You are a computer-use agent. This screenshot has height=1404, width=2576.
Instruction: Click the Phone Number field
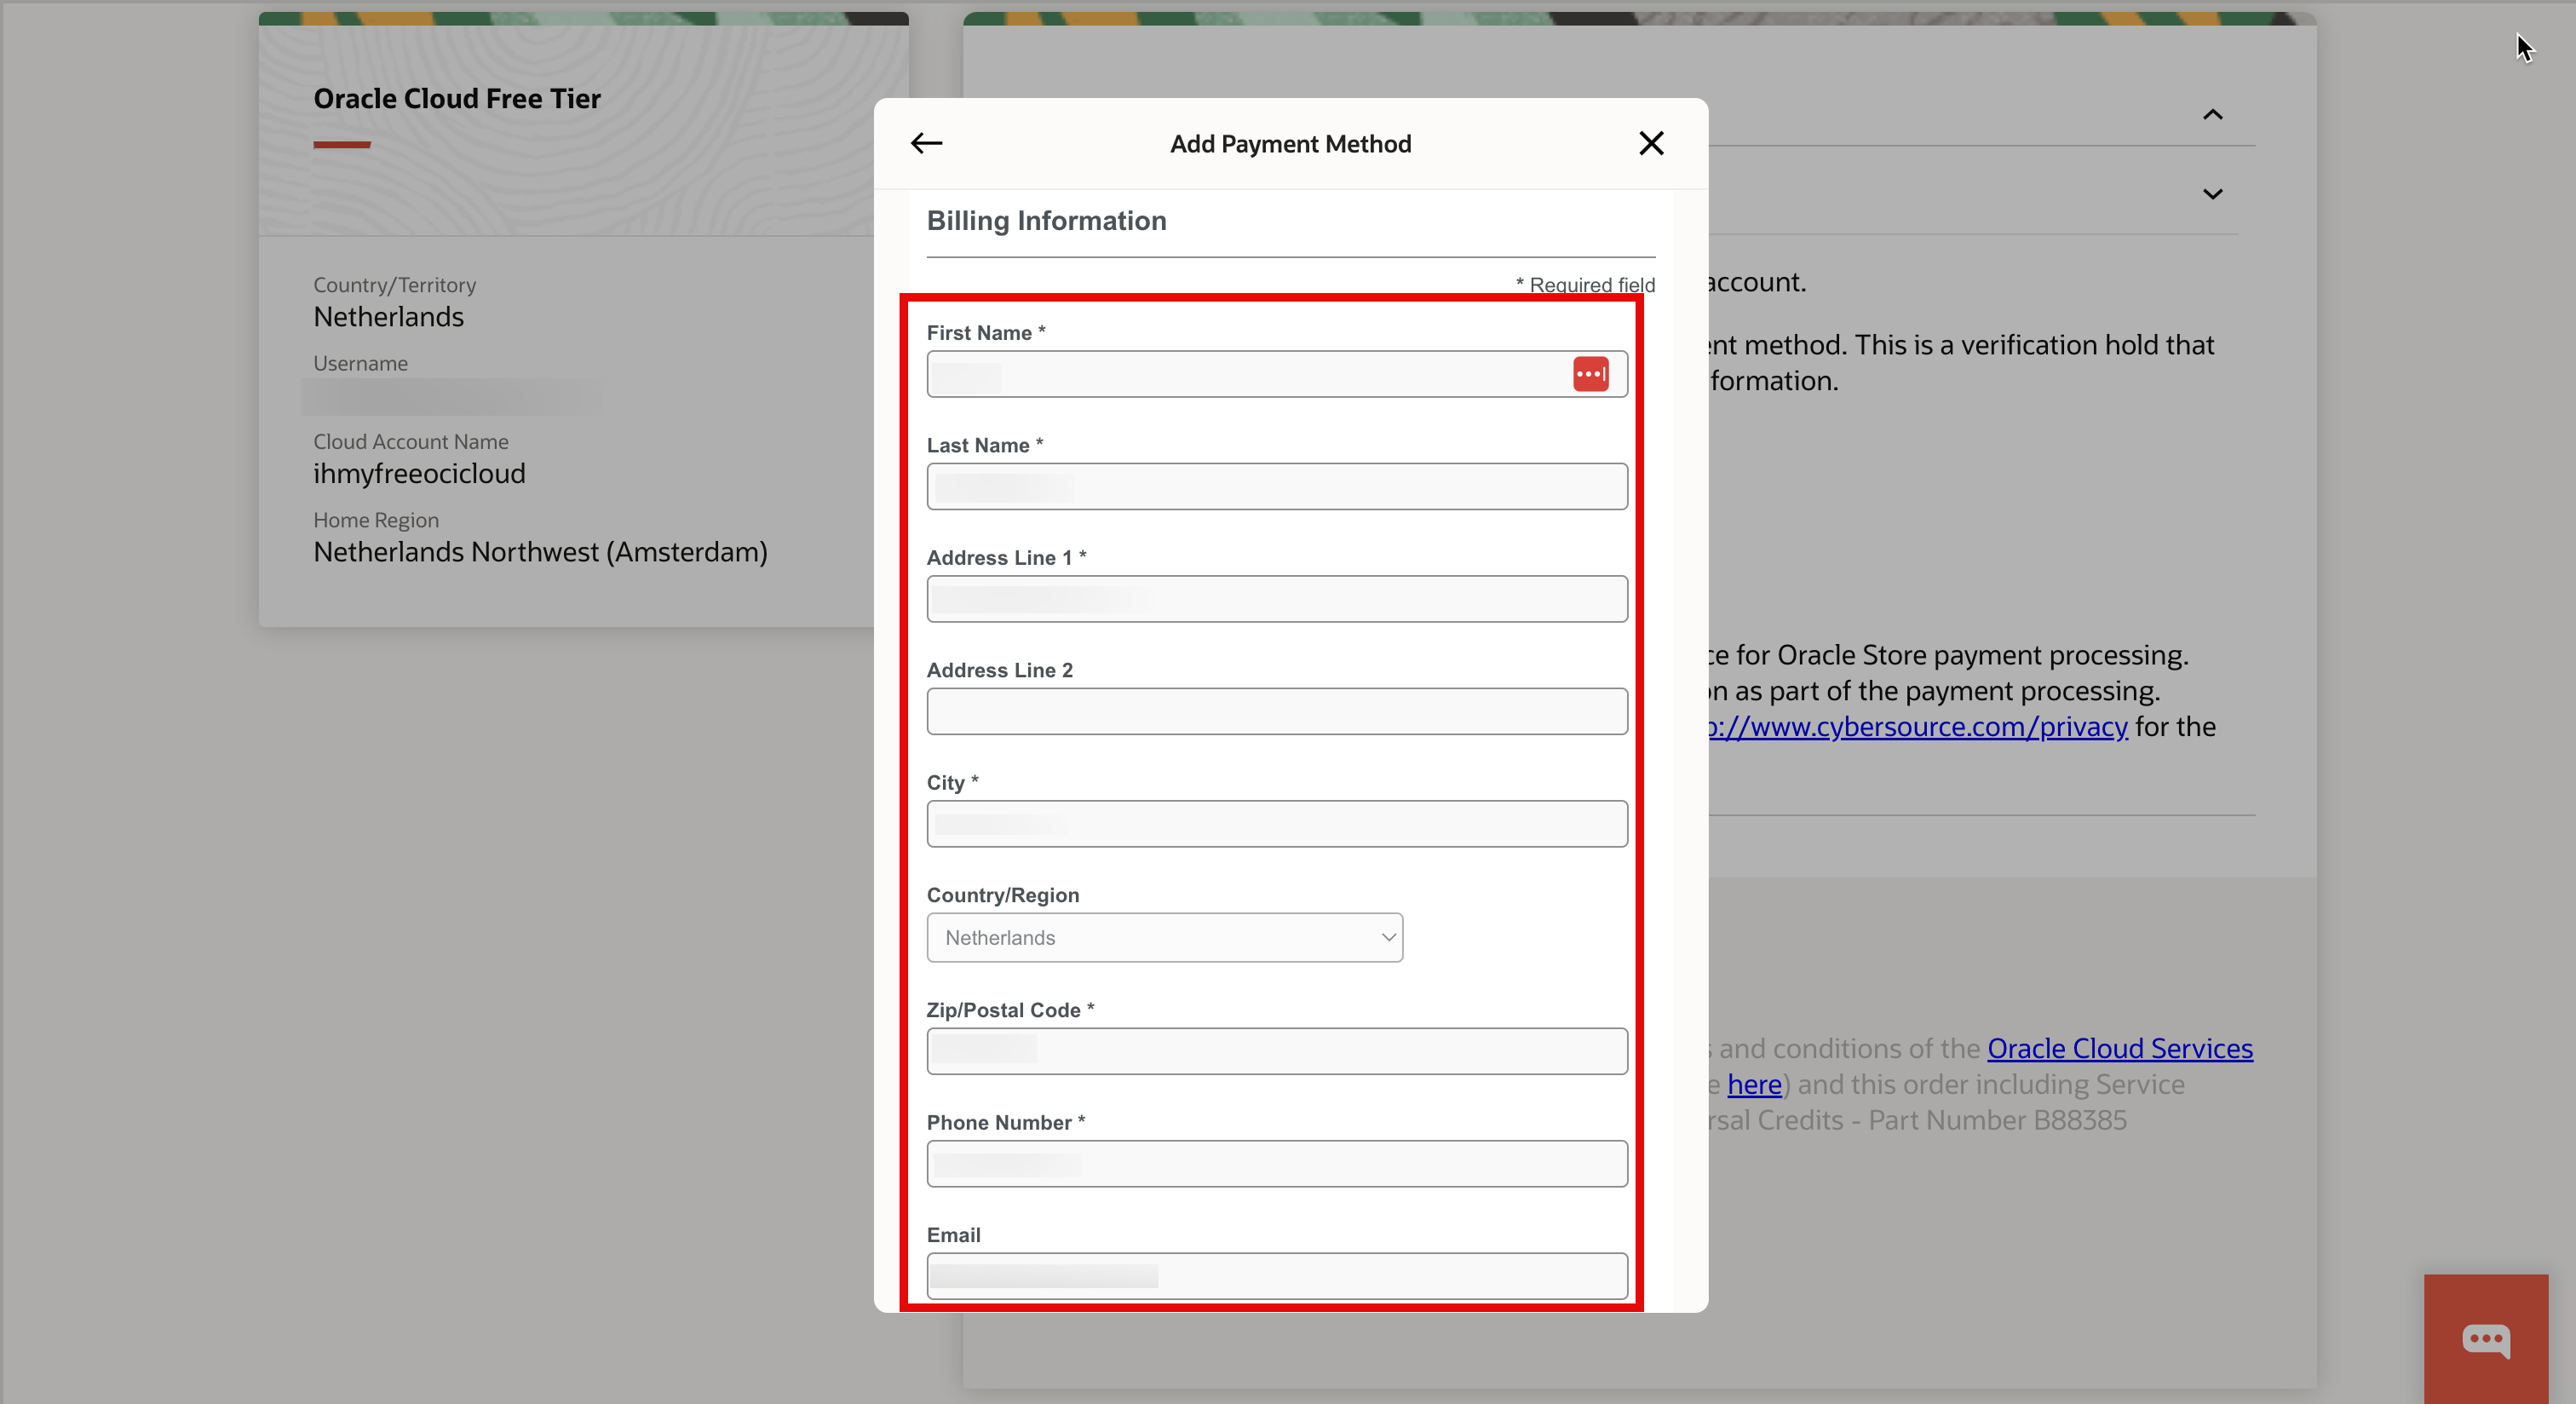pos(1276,1164)
